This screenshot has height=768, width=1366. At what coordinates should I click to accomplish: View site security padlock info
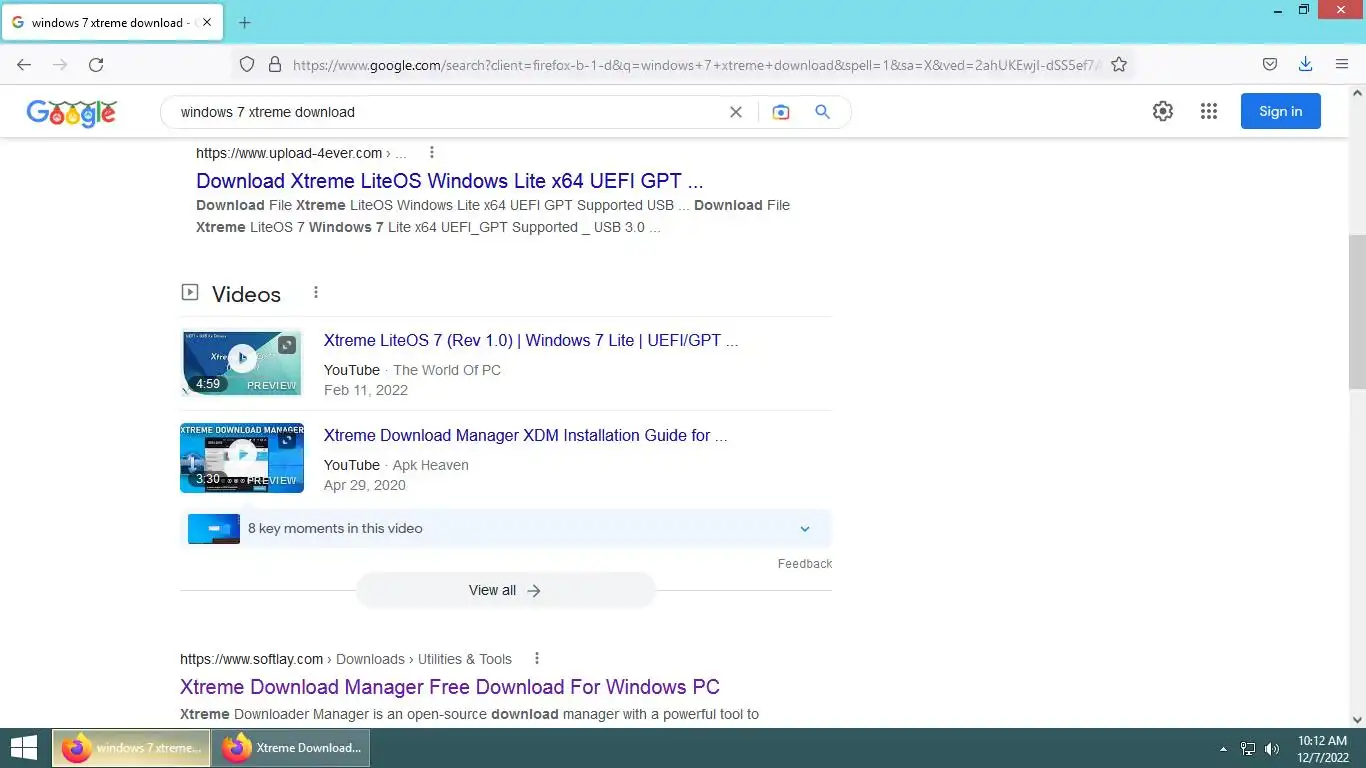click(x=275, y=65)
